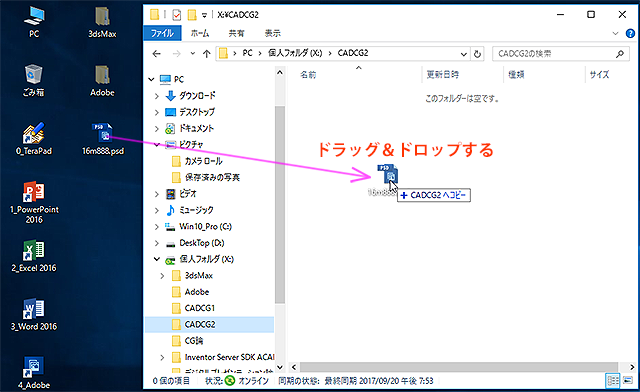Open the address bar history dropdown

click(x=464, y=54)
